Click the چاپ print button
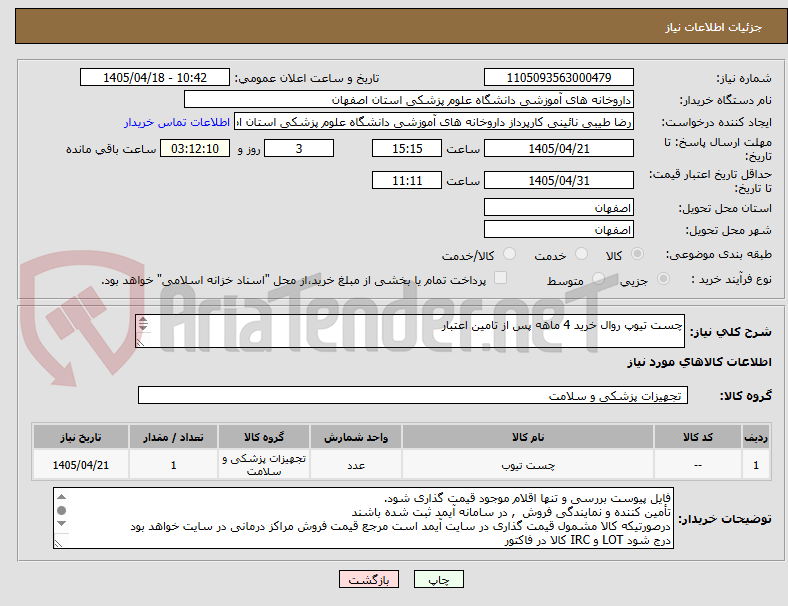The image size is (788, 606). (439, 579)
